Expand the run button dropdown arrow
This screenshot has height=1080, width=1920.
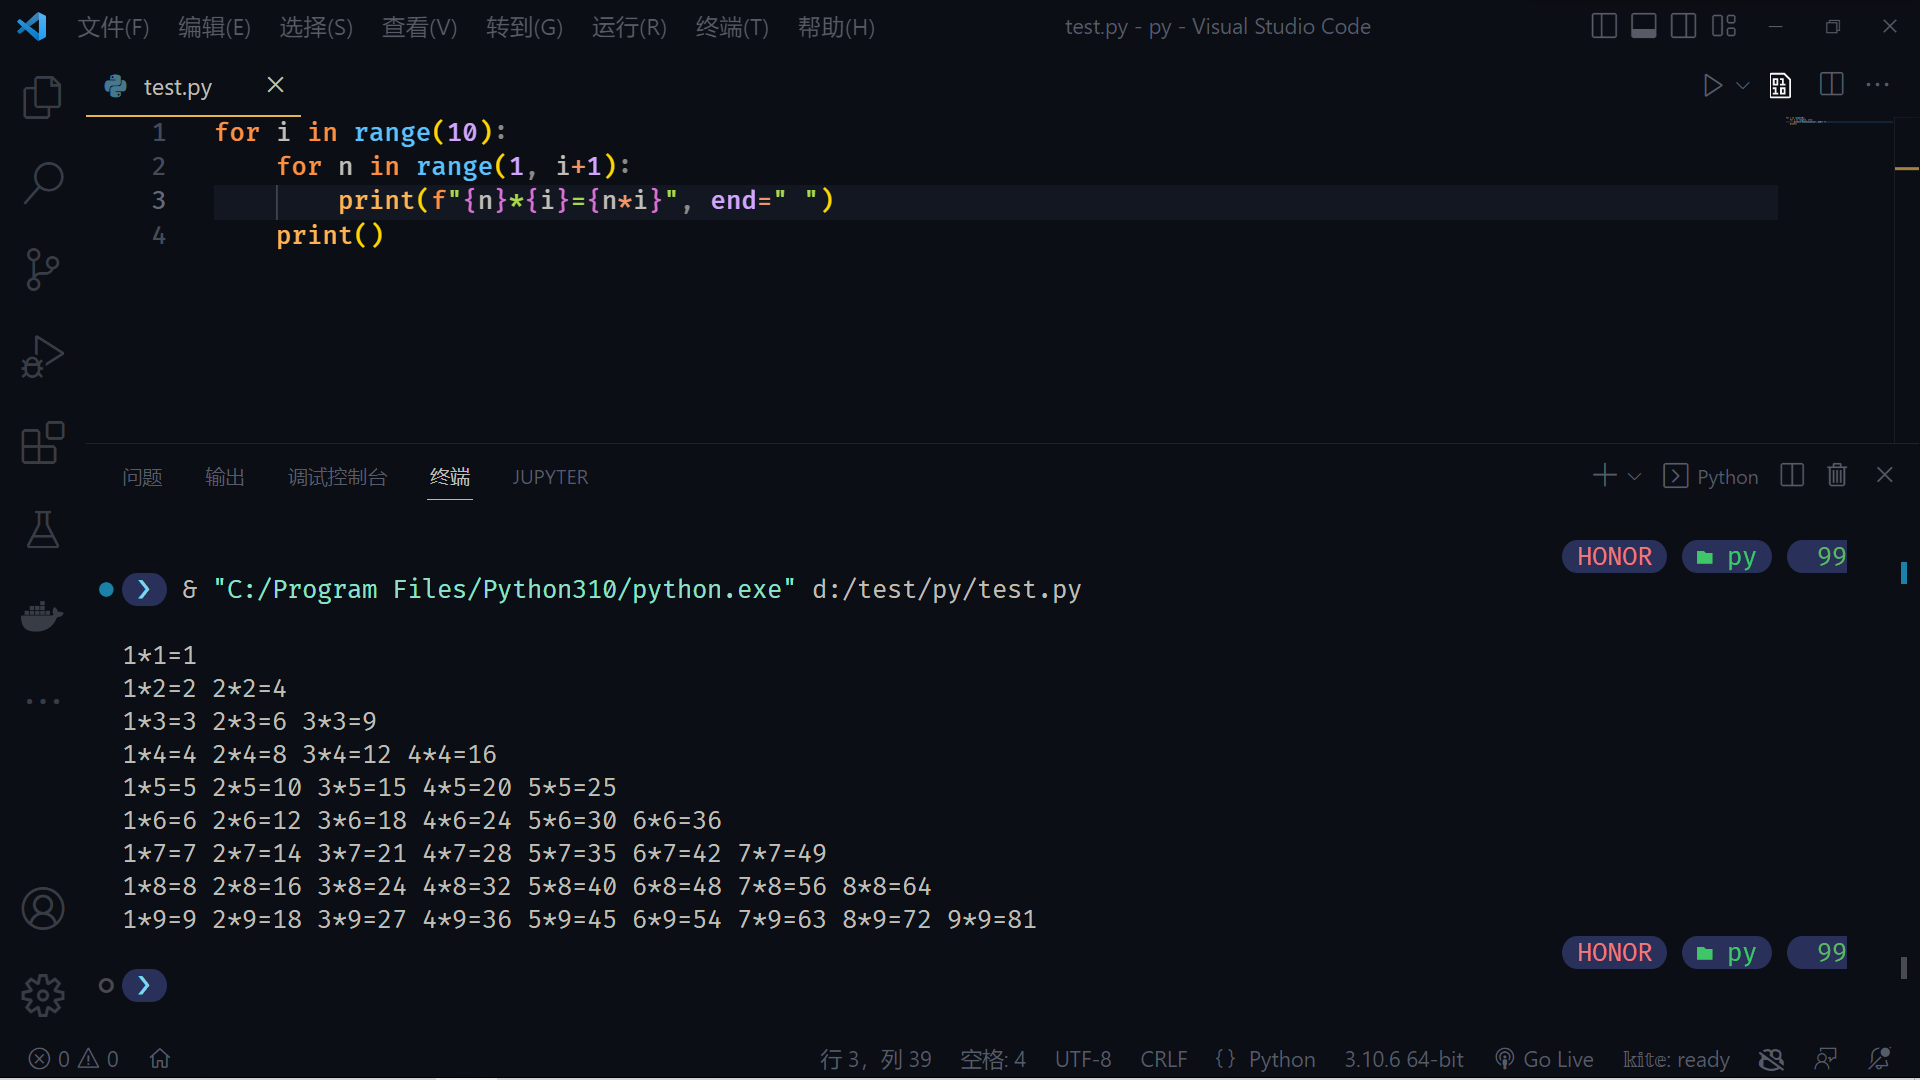pos(1743,86)
